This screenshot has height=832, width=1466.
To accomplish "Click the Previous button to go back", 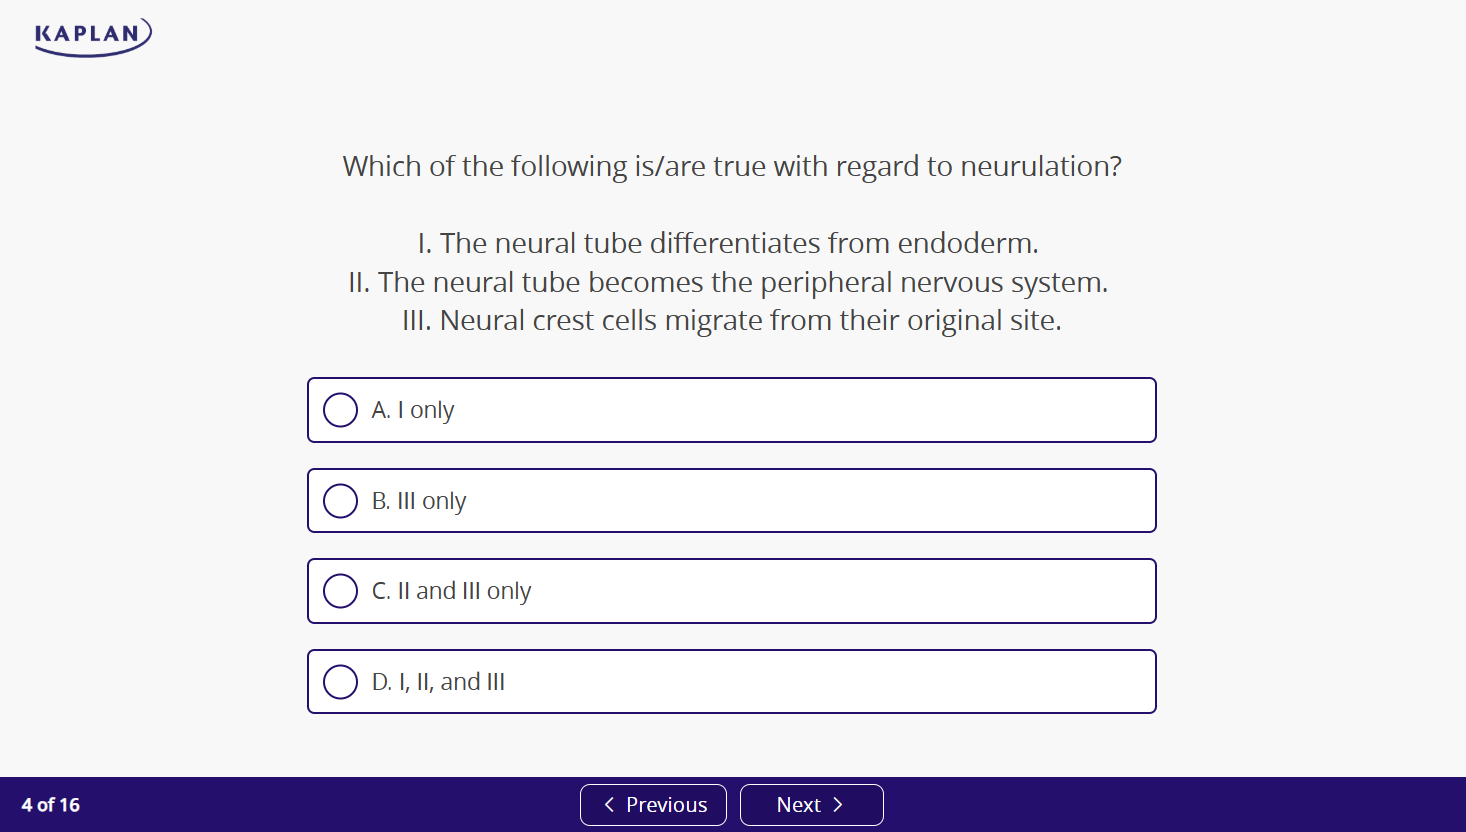I will 653,804.
